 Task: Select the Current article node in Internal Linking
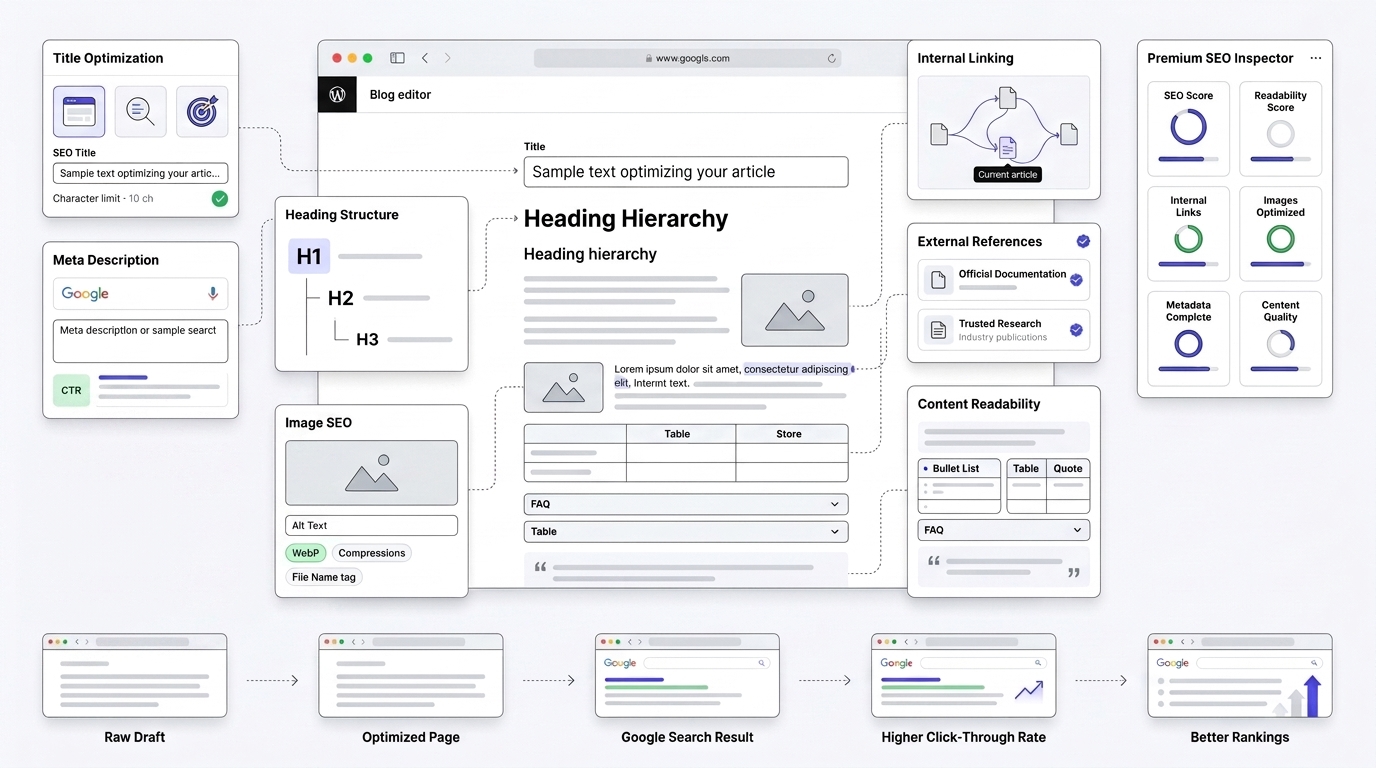1007,148
